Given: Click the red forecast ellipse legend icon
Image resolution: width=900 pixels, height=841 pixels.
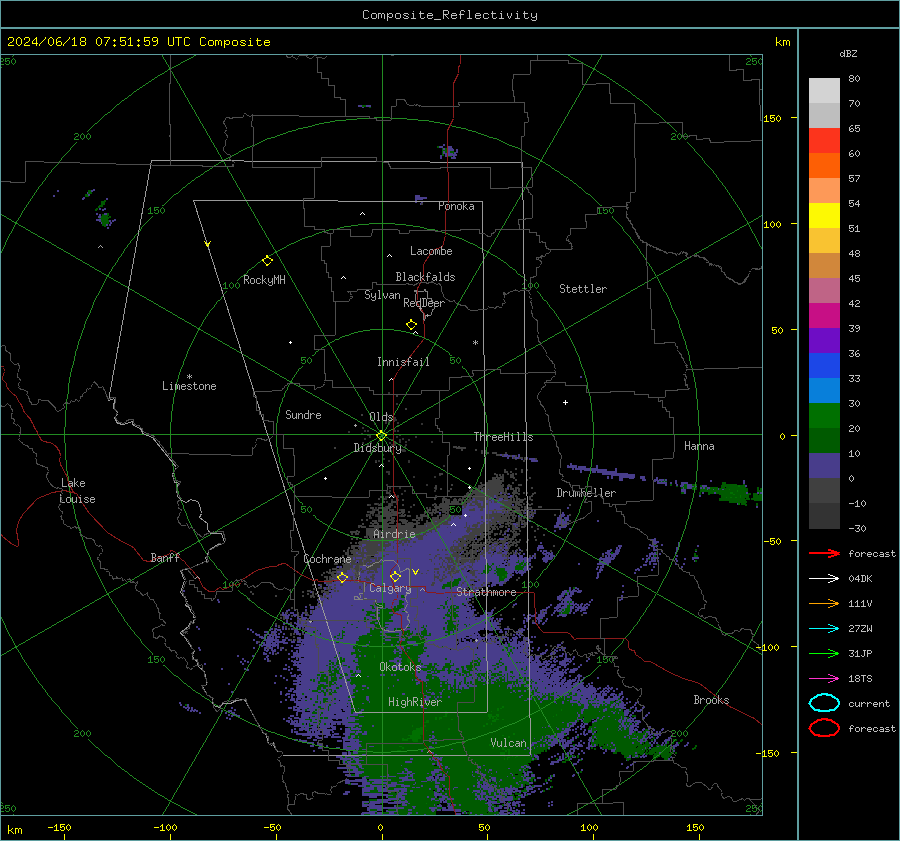Looking at the screenshot, I should point(824,728).
